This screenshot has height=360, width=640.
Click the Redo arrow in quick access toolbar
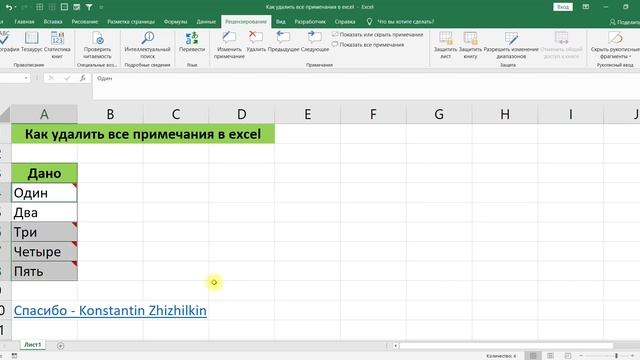tap(24, 7)
